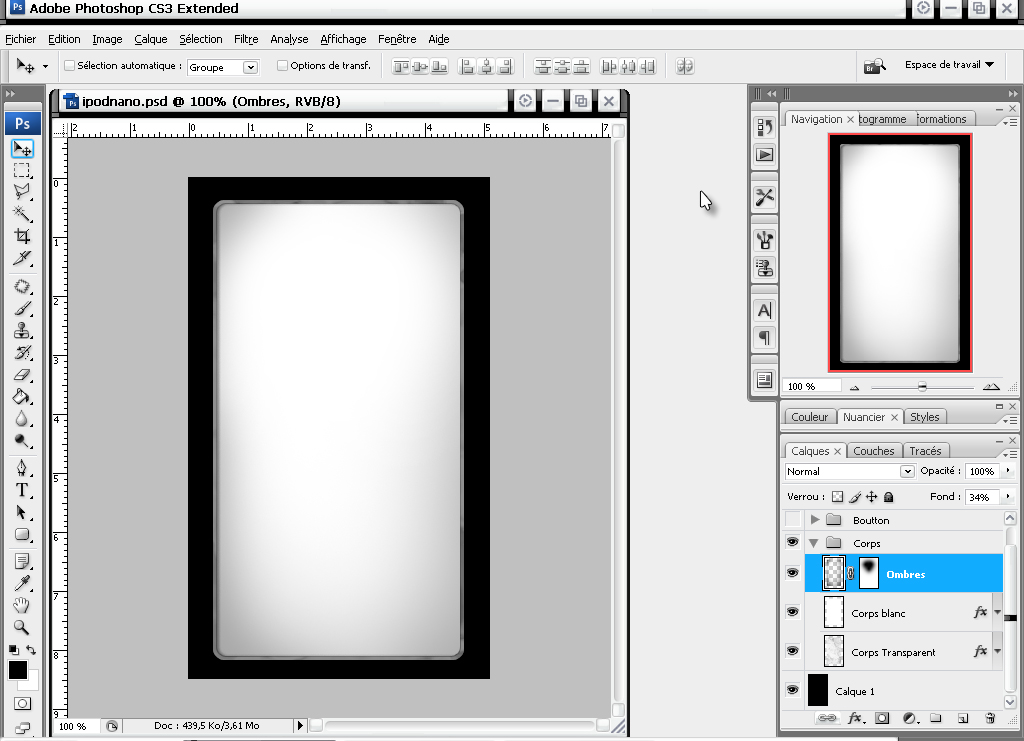Select the Rectangular Marquee tool
This screenshot has width=1024, height=741.
pyautogui.click(x=22, y=171)
